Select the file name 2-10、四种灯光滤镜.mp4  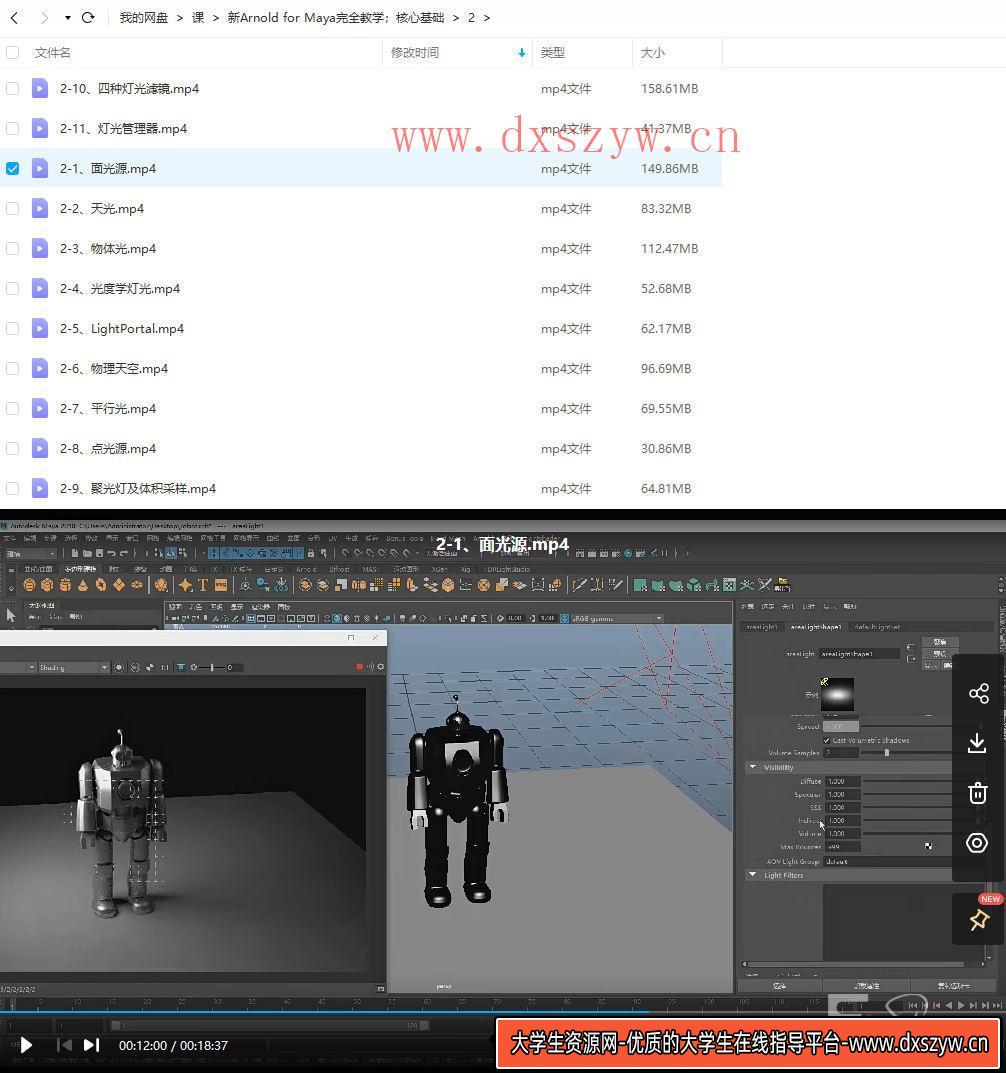129,88
